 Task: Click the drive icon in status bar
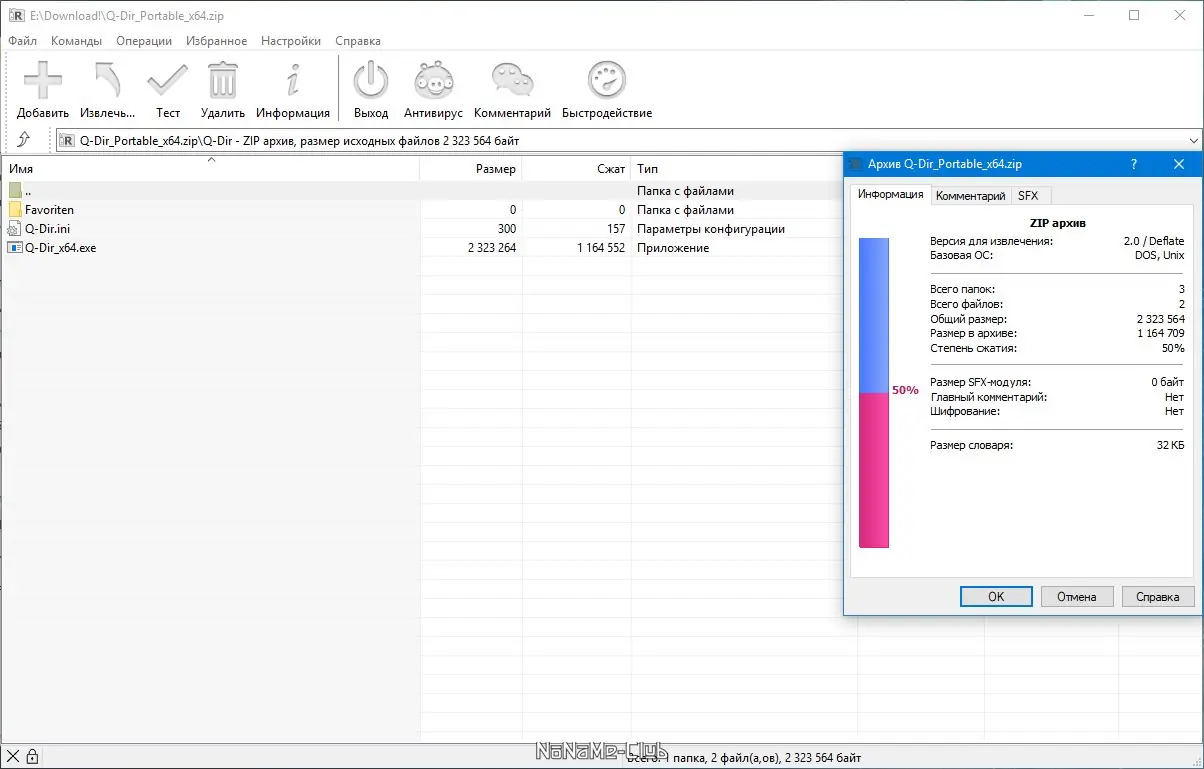pyautogui.click(x=12, y=756)
